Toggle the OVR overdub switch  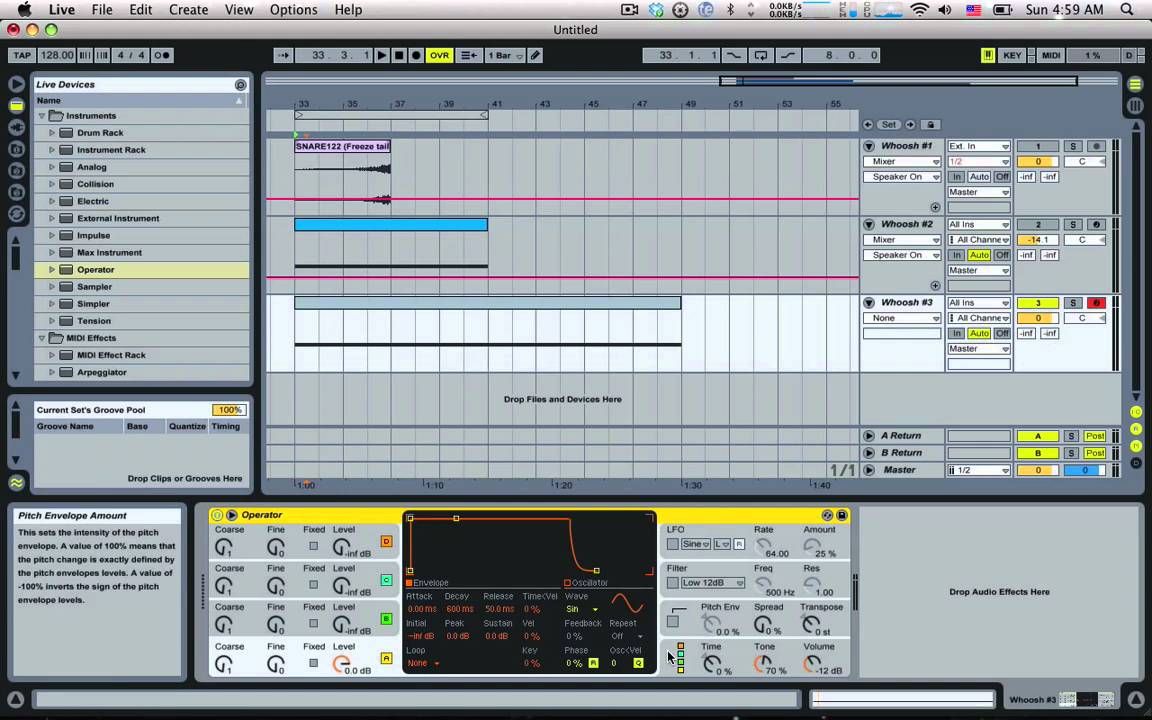click(x=439, y=55)
